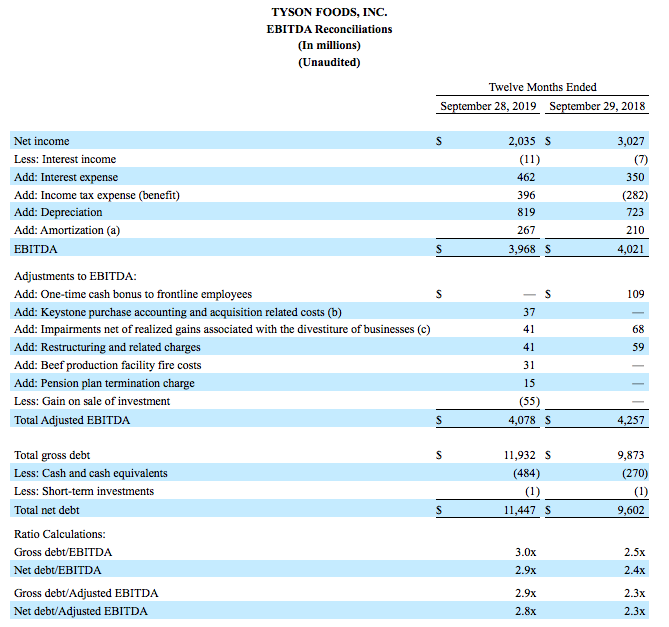Viewport: 669px width, 627px height.
Task: Click fire costs value 31
Action: 529,365
